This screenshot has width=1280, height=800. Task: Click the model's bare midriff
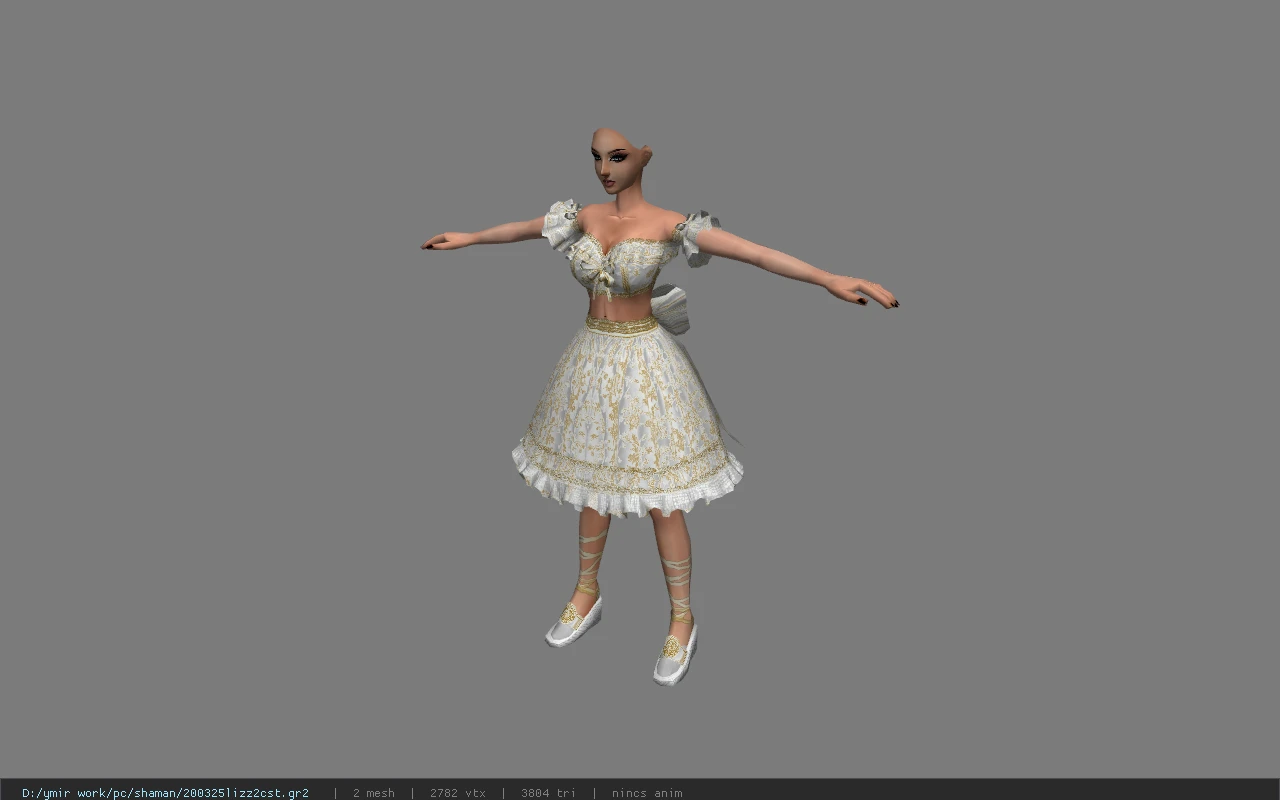620,306
